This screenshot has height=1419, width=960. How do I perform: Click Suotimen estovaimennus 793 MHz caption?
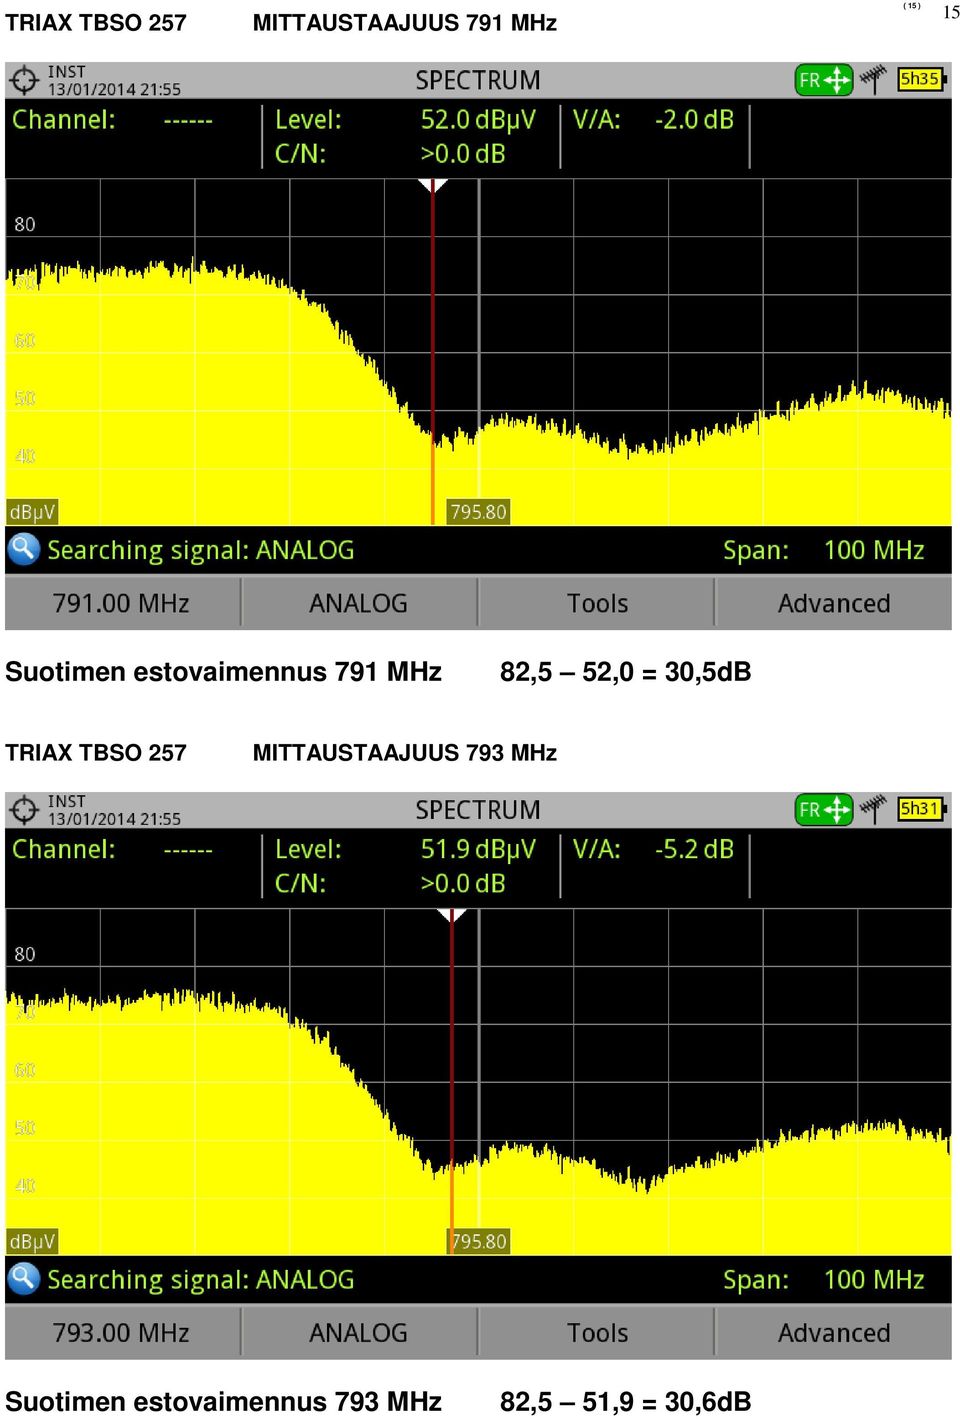(x=223, y=1401)
